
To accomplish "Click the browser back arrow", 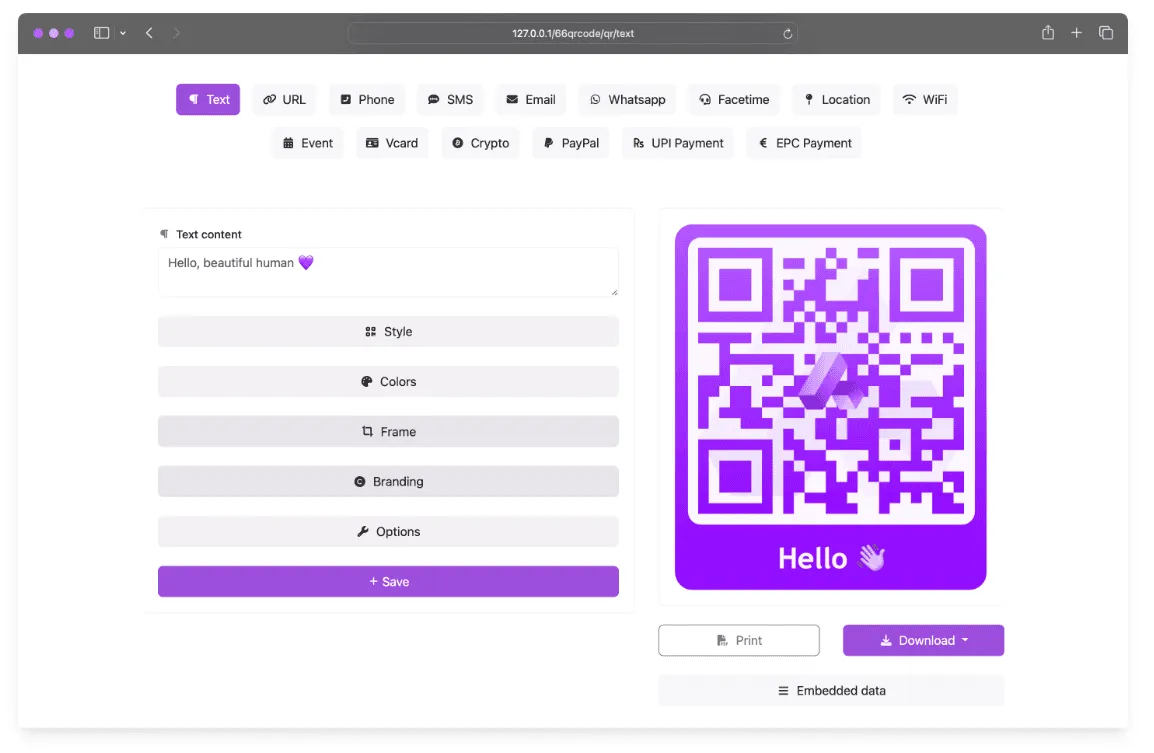I will click(x=149, y=33).
